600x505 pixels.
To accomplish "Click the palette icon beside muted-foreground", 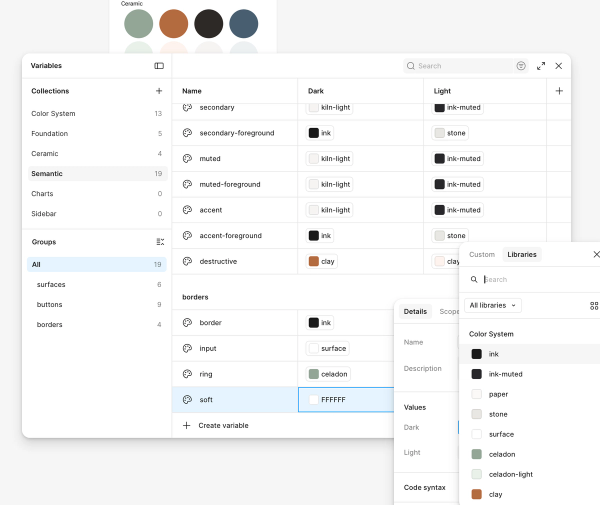I will click(187, 184).
